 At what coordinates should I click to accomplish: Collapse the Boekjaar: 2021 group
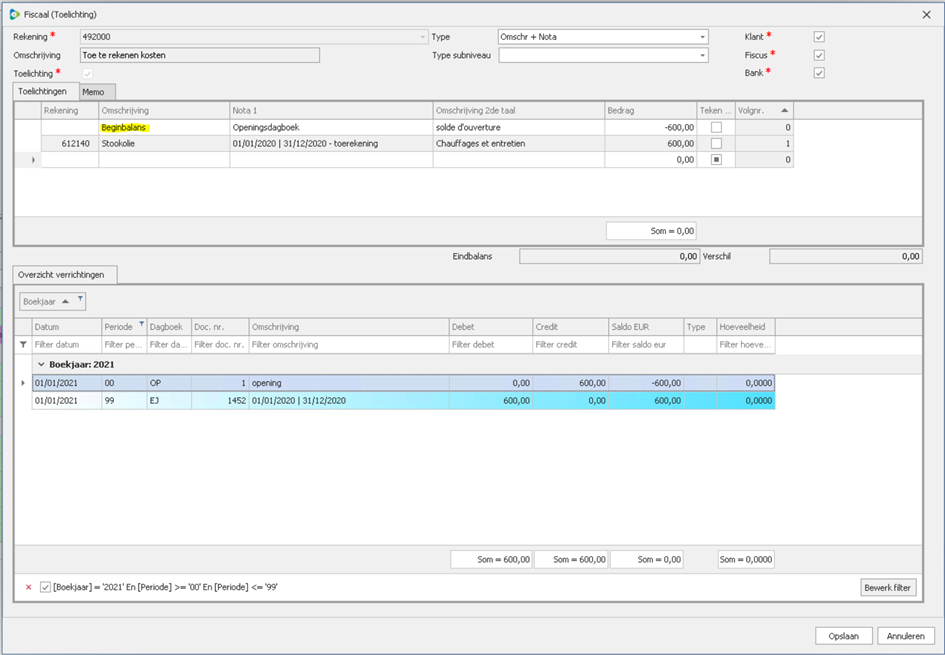point(41,365)
